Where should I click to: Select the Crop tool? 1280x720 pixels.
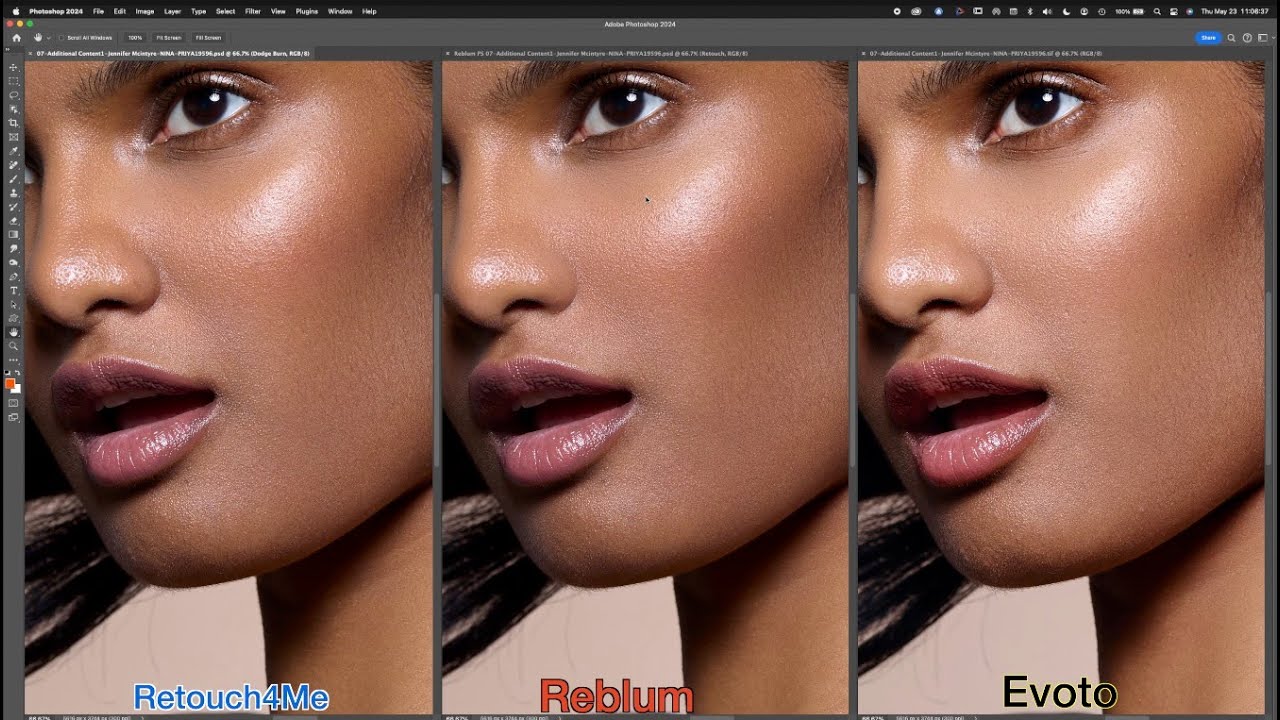point(13,123)
